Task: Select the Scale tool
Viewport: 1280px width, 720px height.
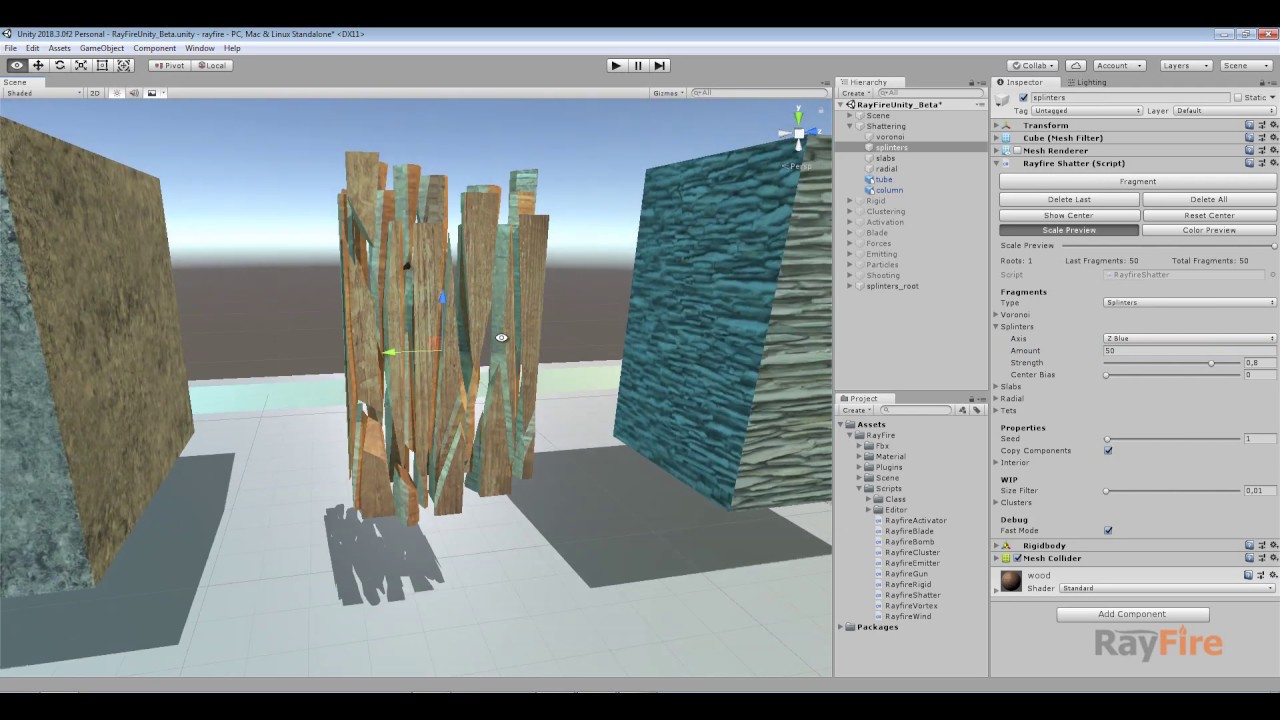Action: [x=81, y=65]
